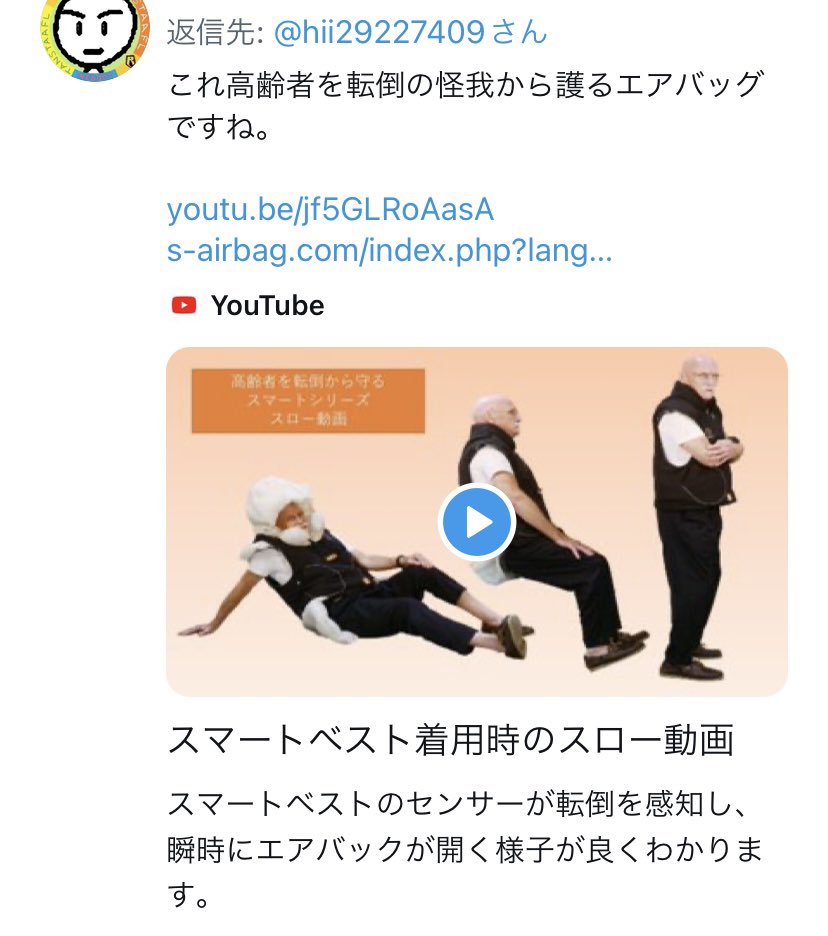
Task: Tap the さん suffix after the username
Action: pos(519,32)
